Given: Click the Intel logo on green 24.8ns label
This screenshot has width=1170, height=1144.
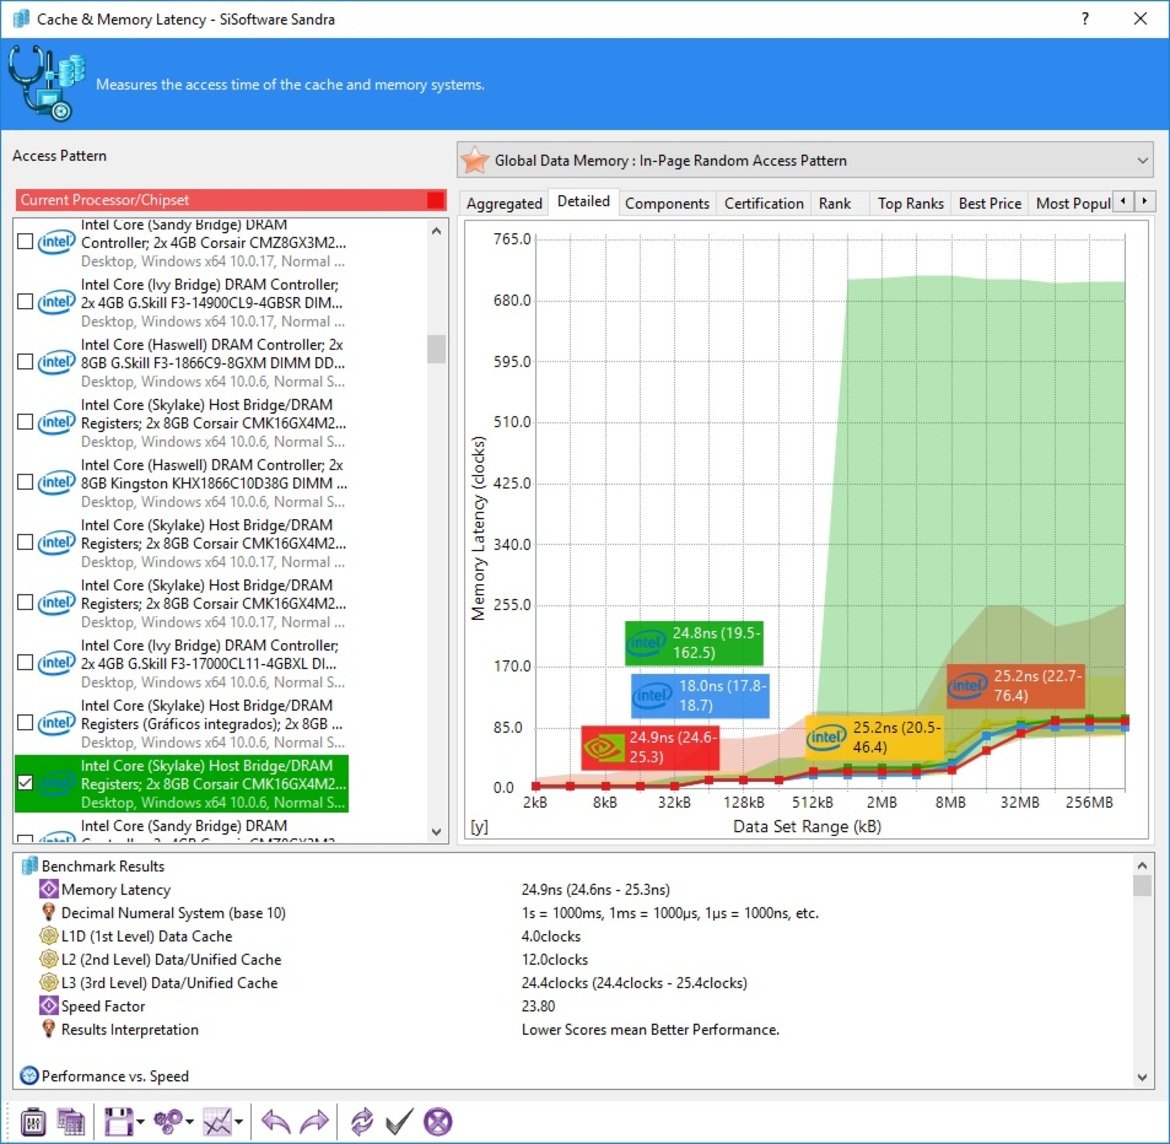Looking at the screenshot, I should tap(646, 643).
